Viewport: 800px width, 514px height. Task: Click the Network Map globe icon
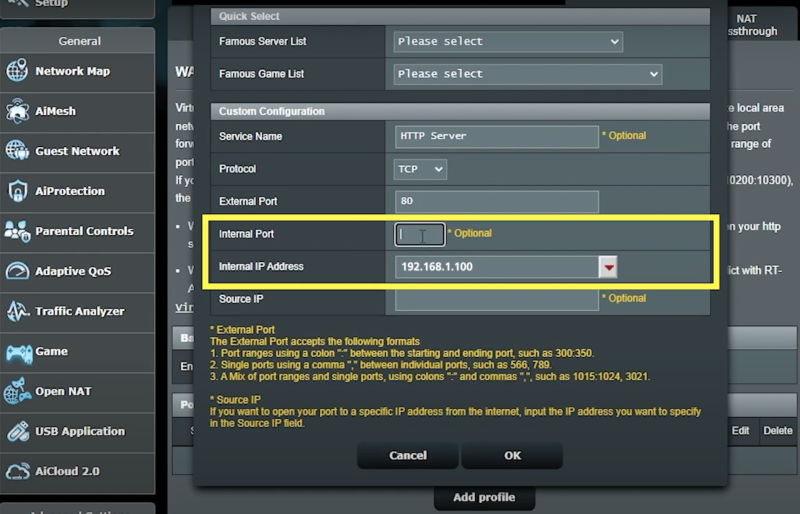click(x=17, y=70)
